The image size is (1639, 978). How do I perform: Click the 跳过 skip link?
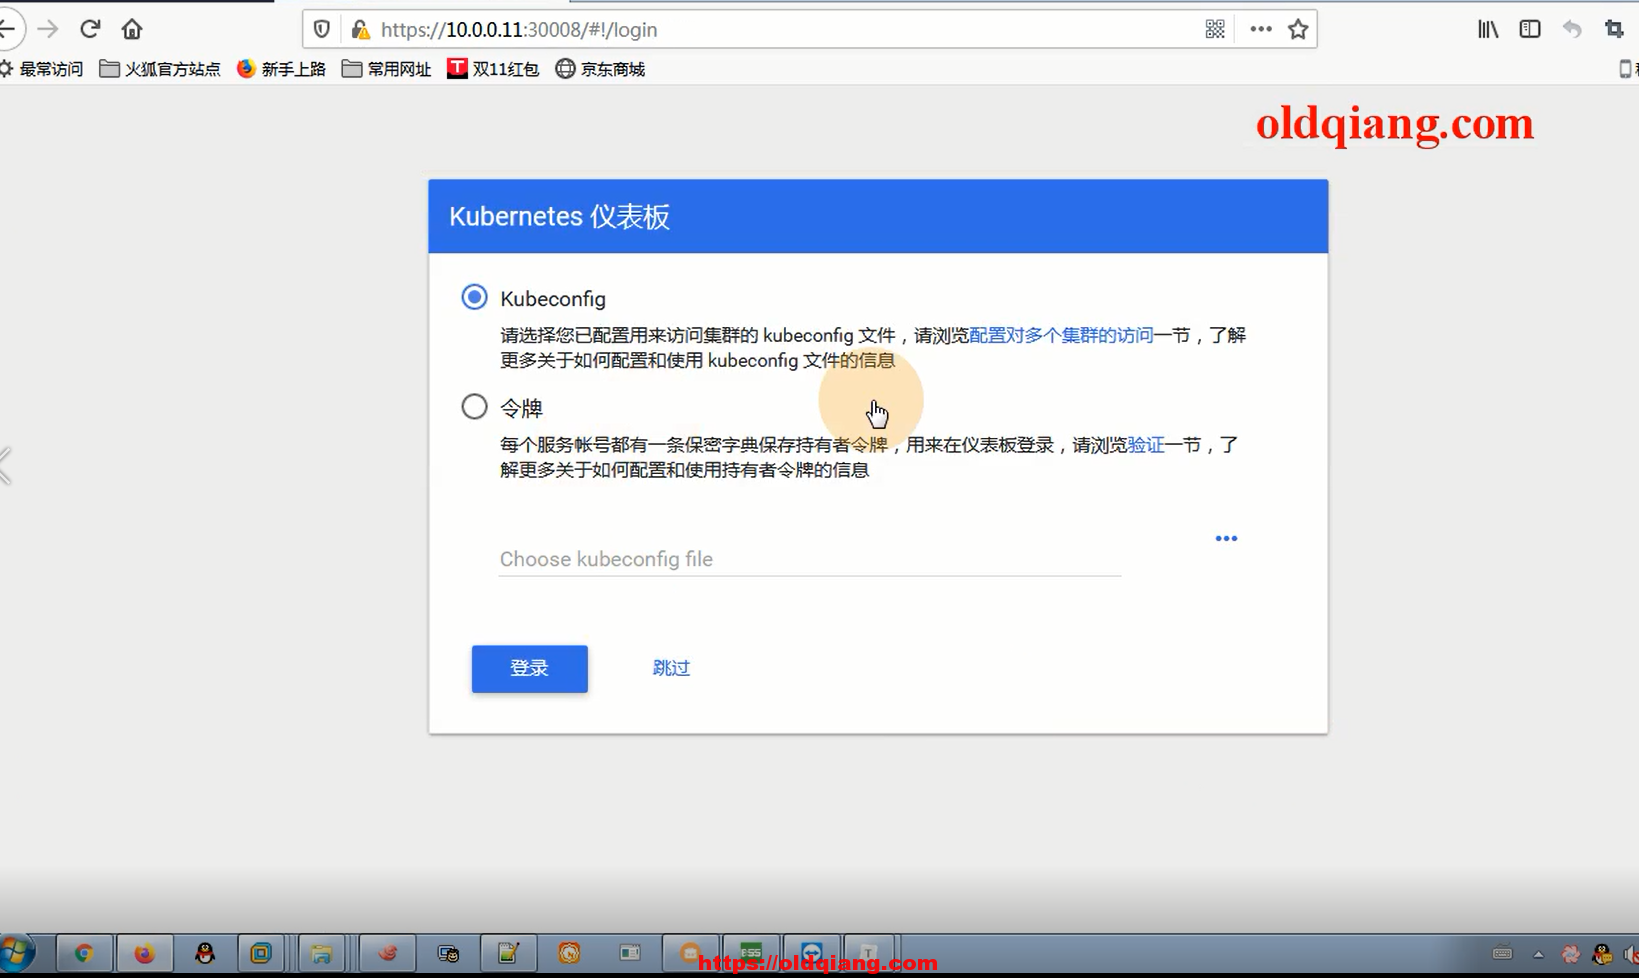click(x=671, y=668)
